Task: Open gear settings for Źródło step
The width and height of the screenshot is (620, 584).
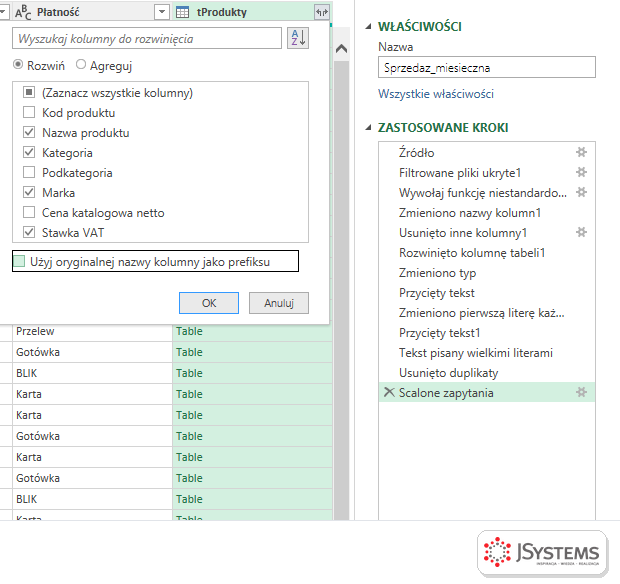Action: (581, 152)
